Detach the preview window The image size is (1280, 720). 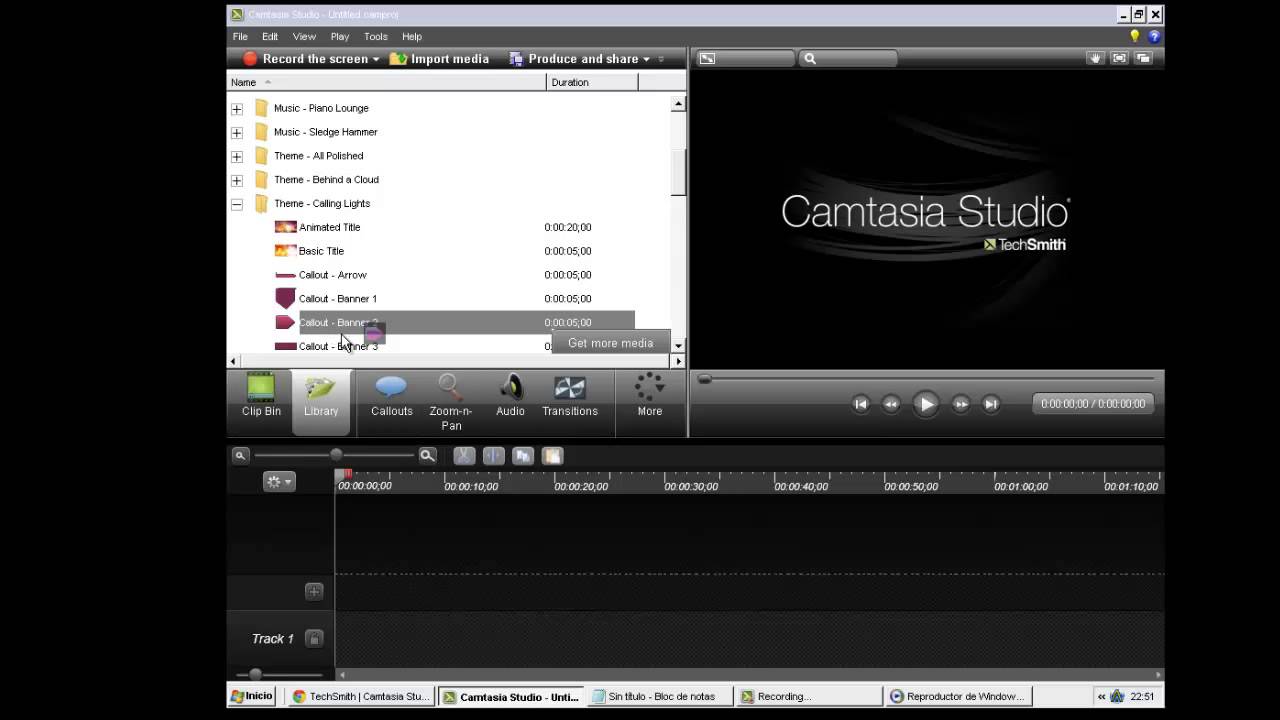[1143, 58]
